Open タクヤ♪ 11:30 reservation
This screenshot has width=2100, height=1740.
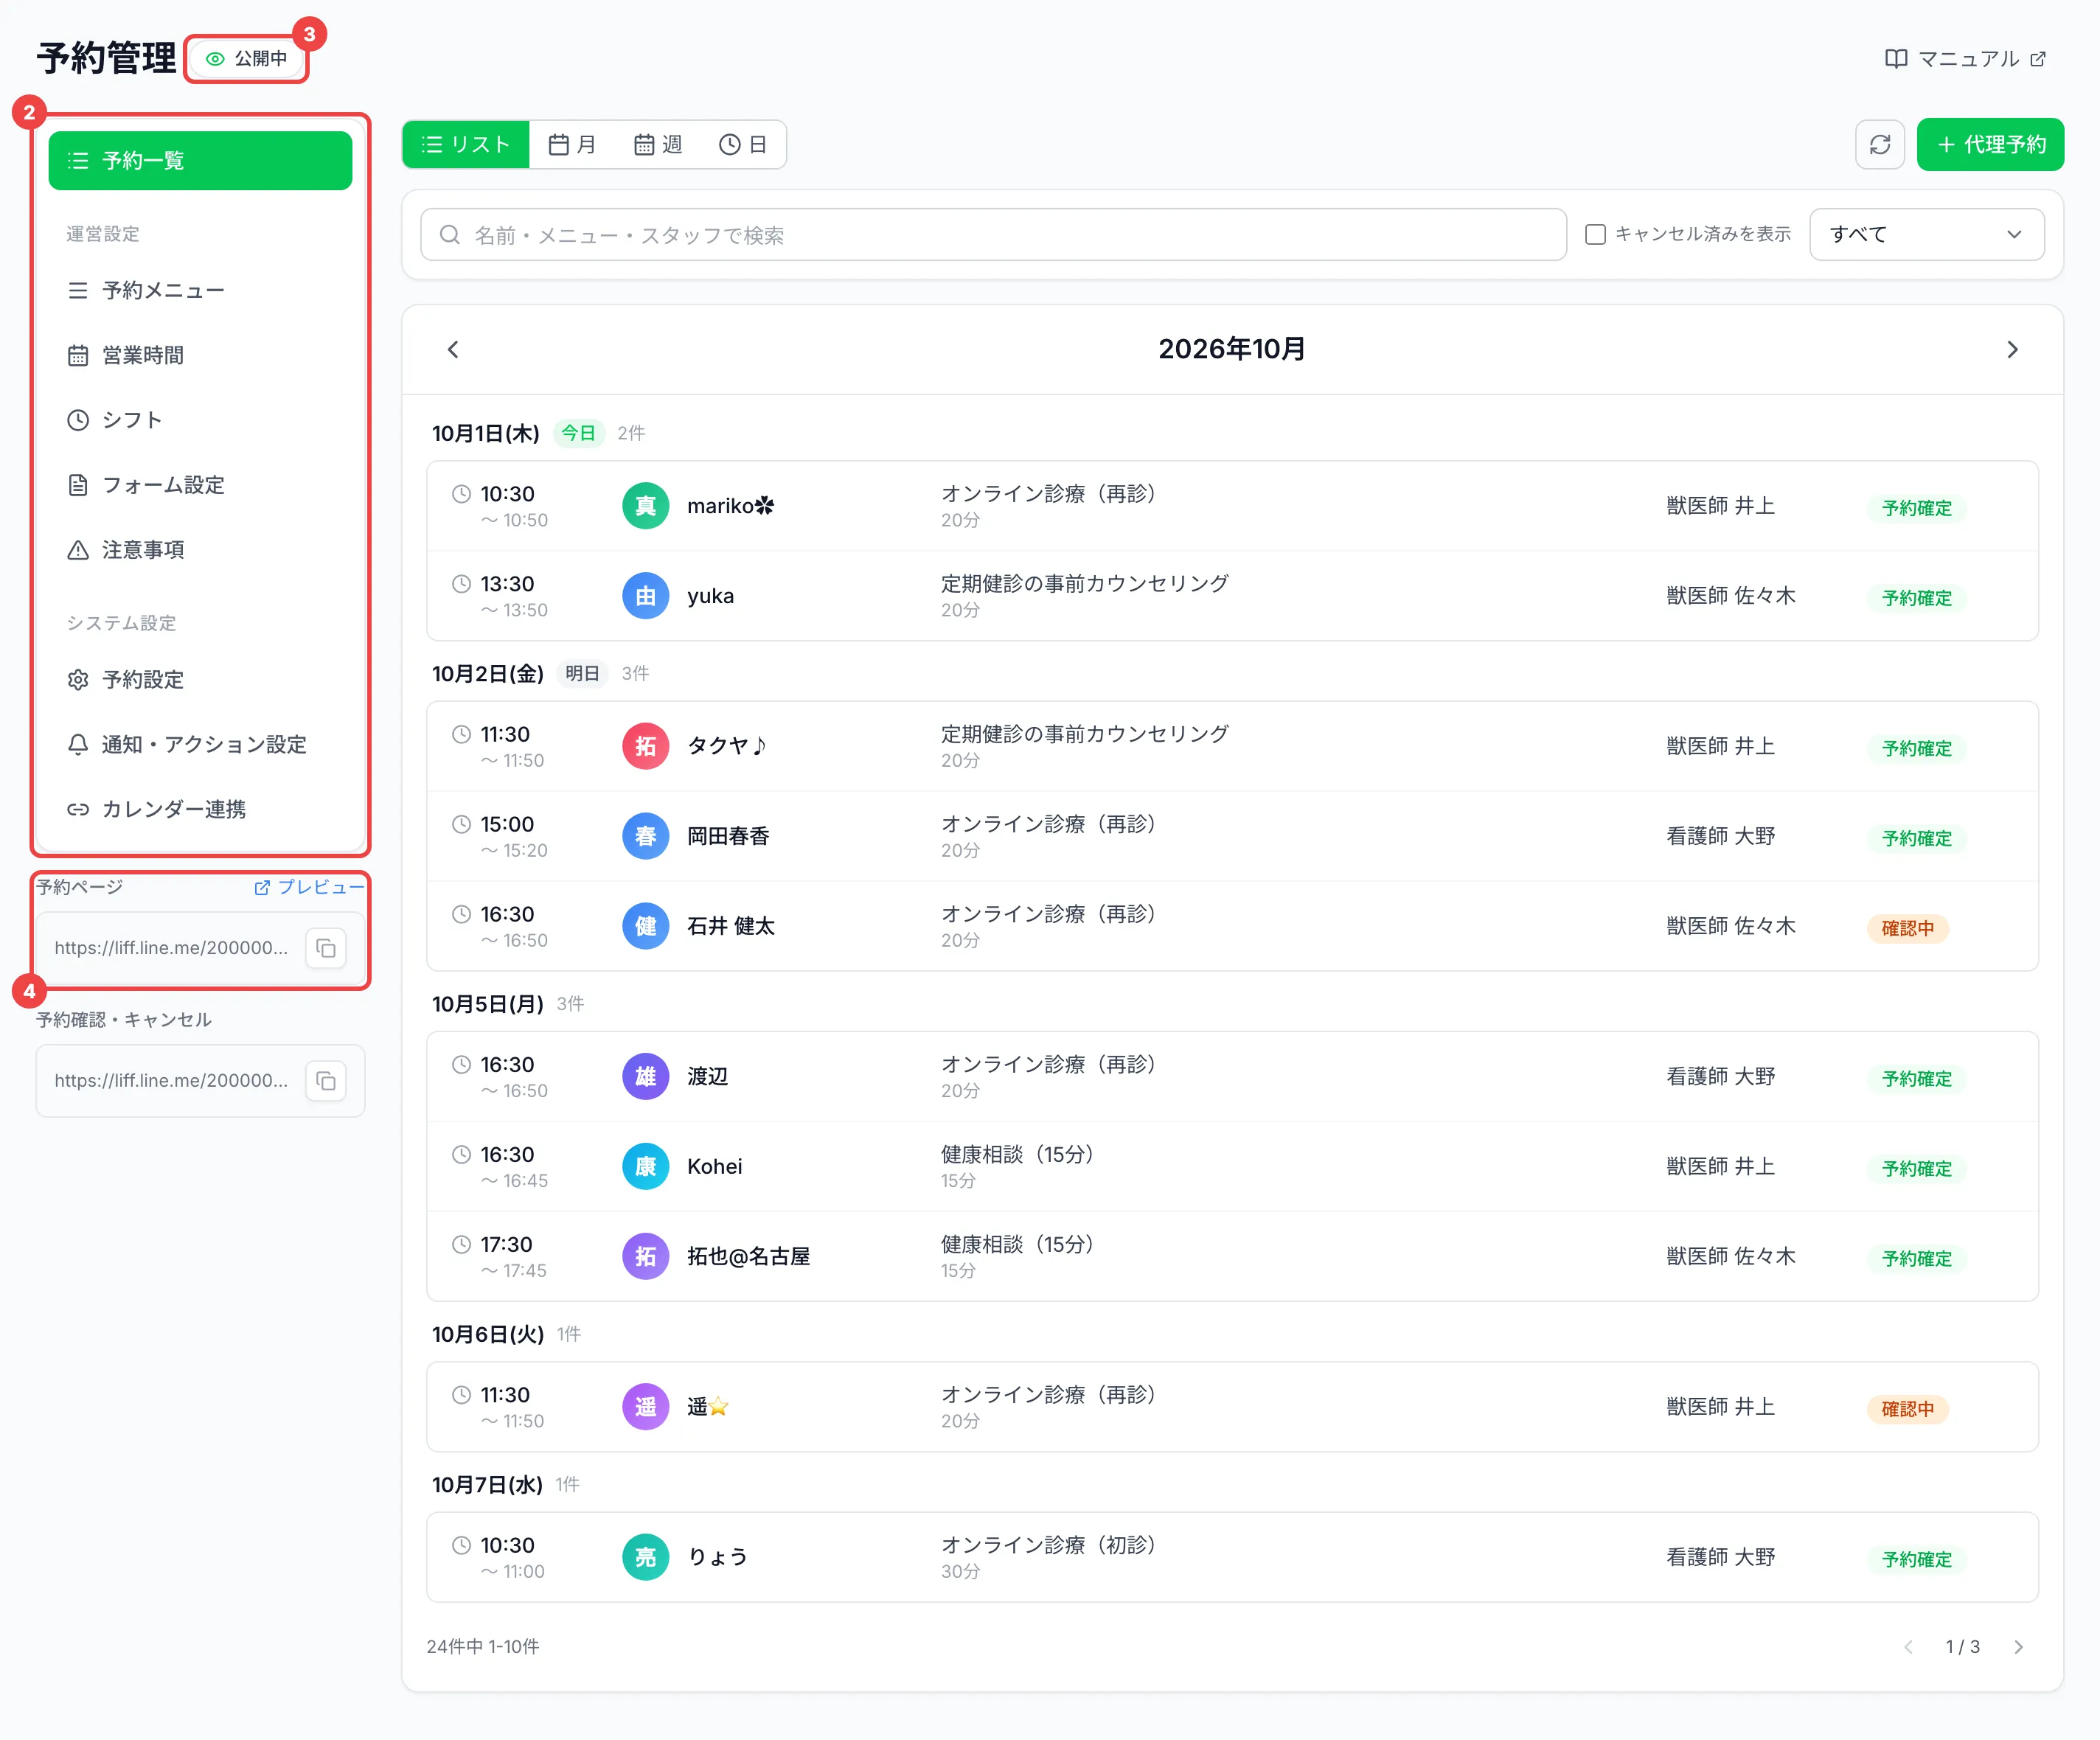[x=1232, y=746]
